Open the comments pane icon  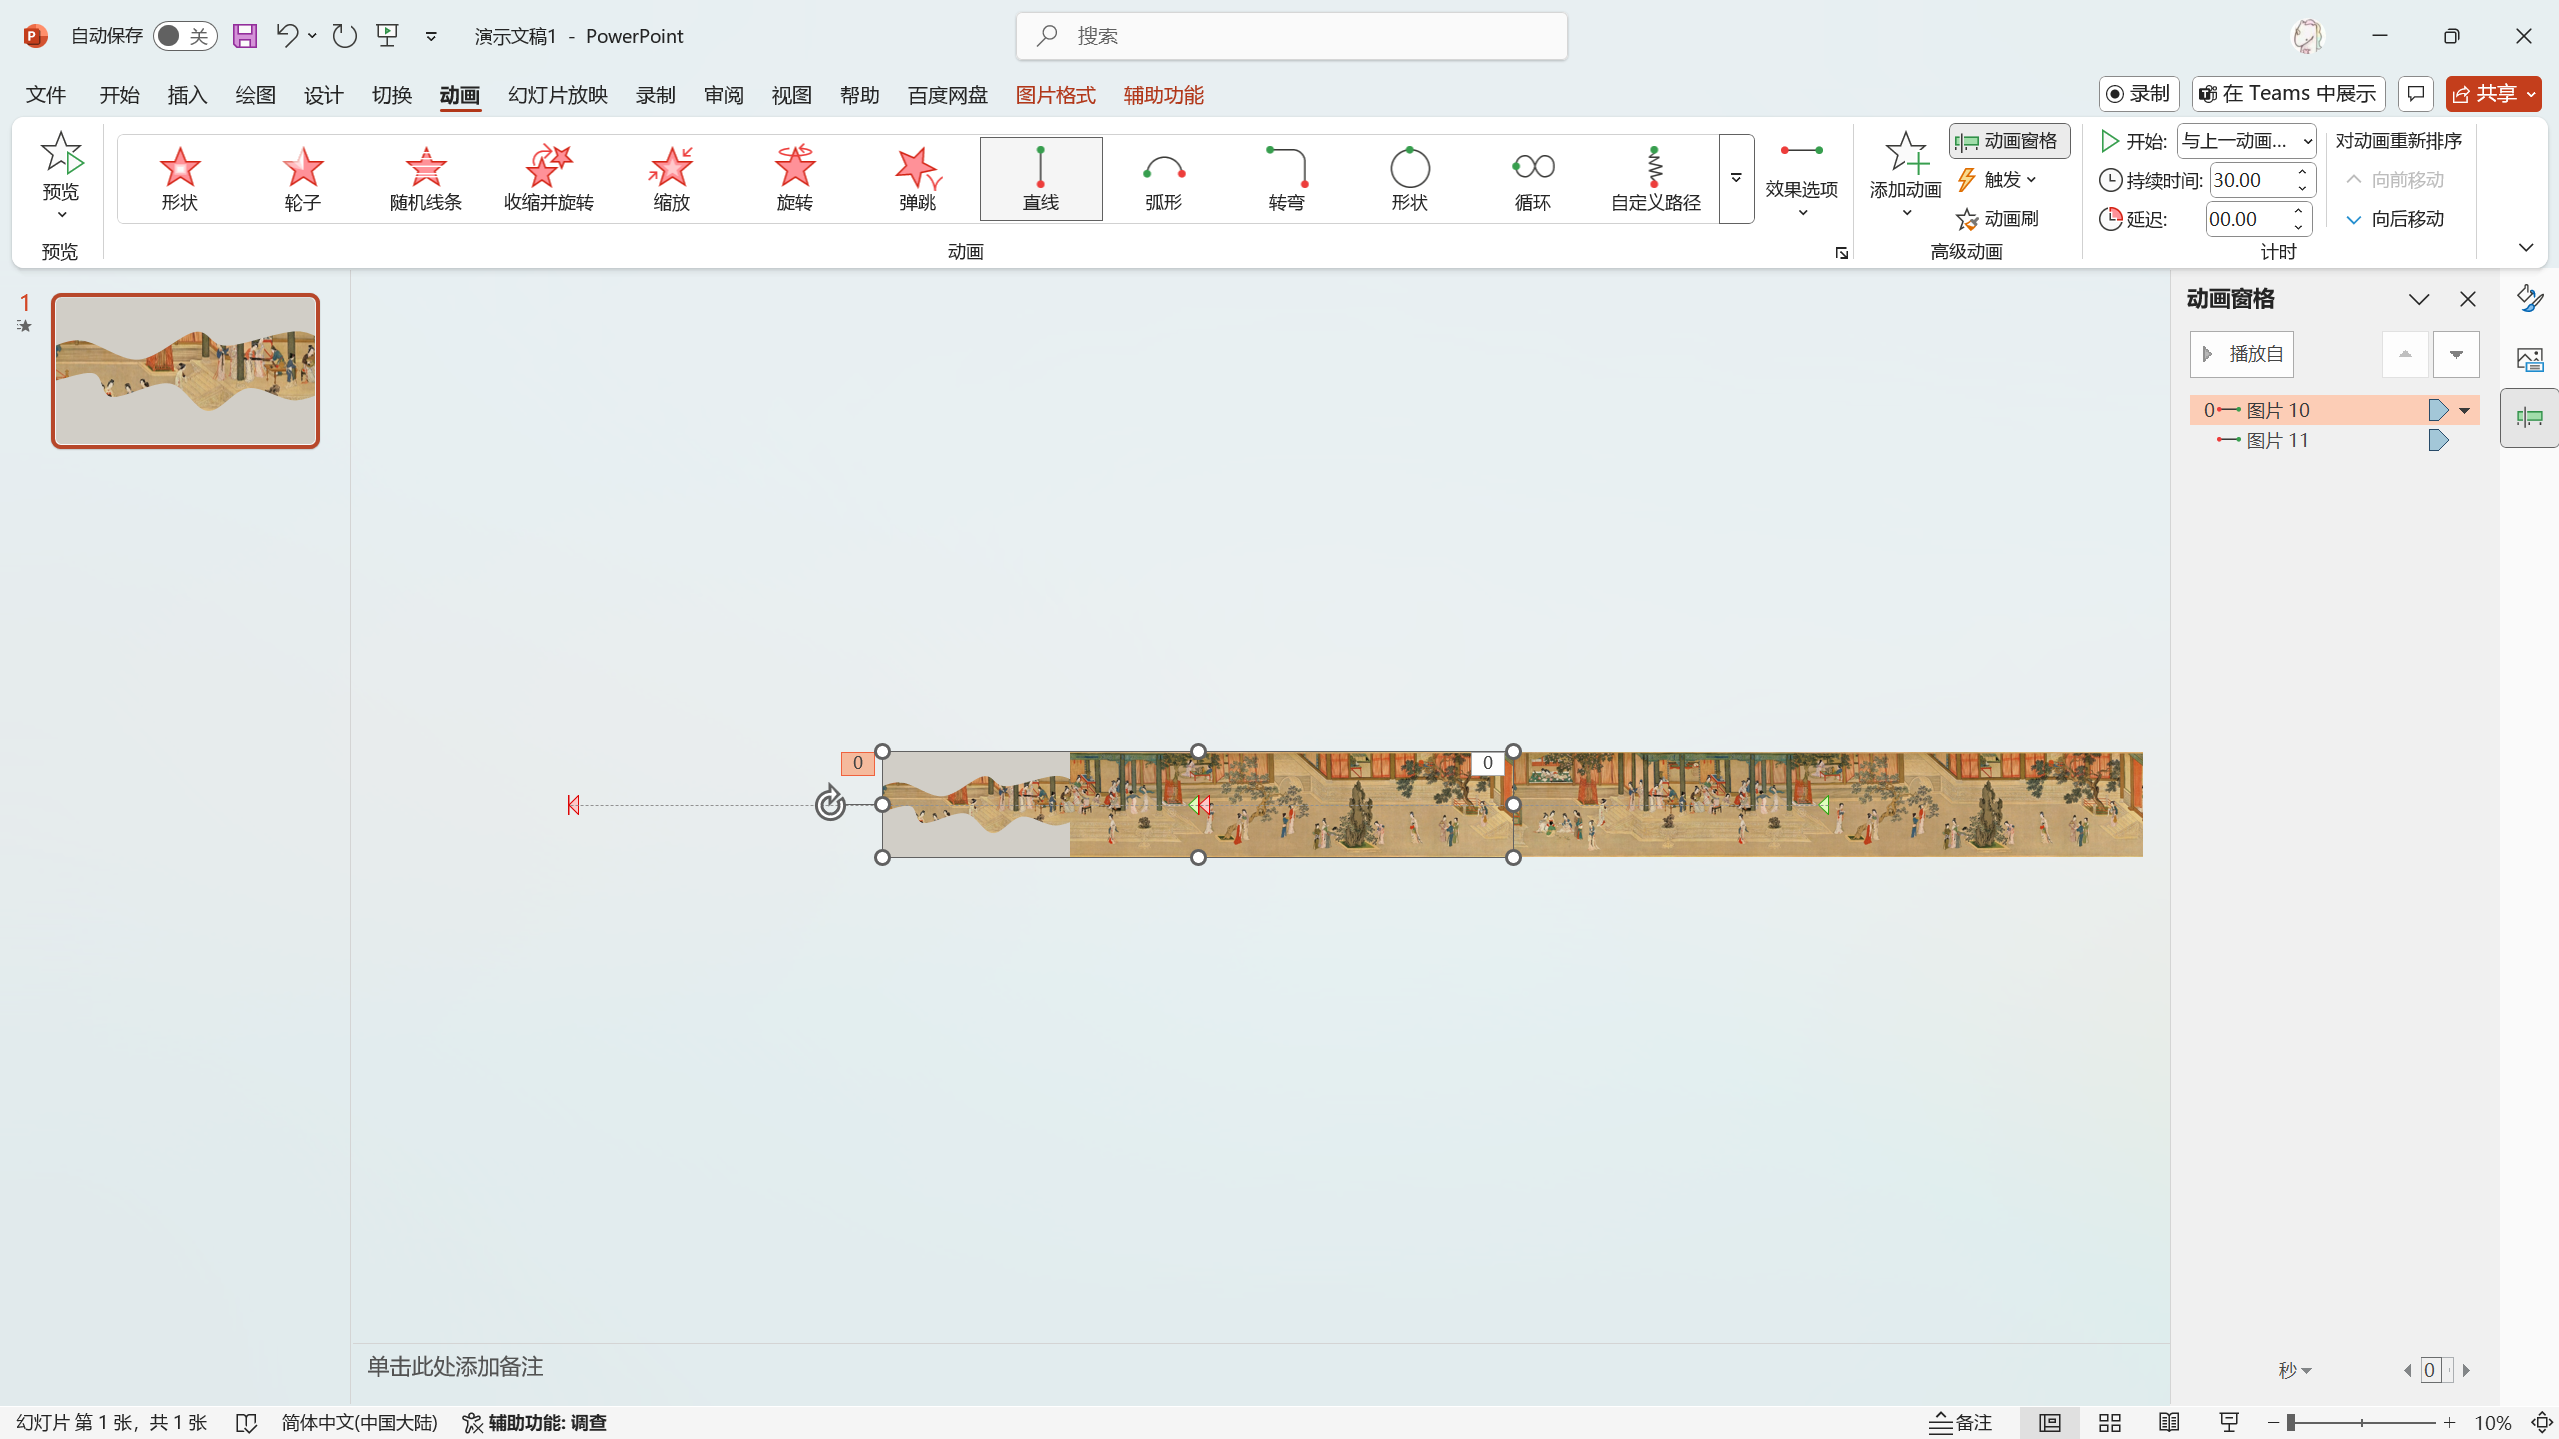click(2416, 94)
